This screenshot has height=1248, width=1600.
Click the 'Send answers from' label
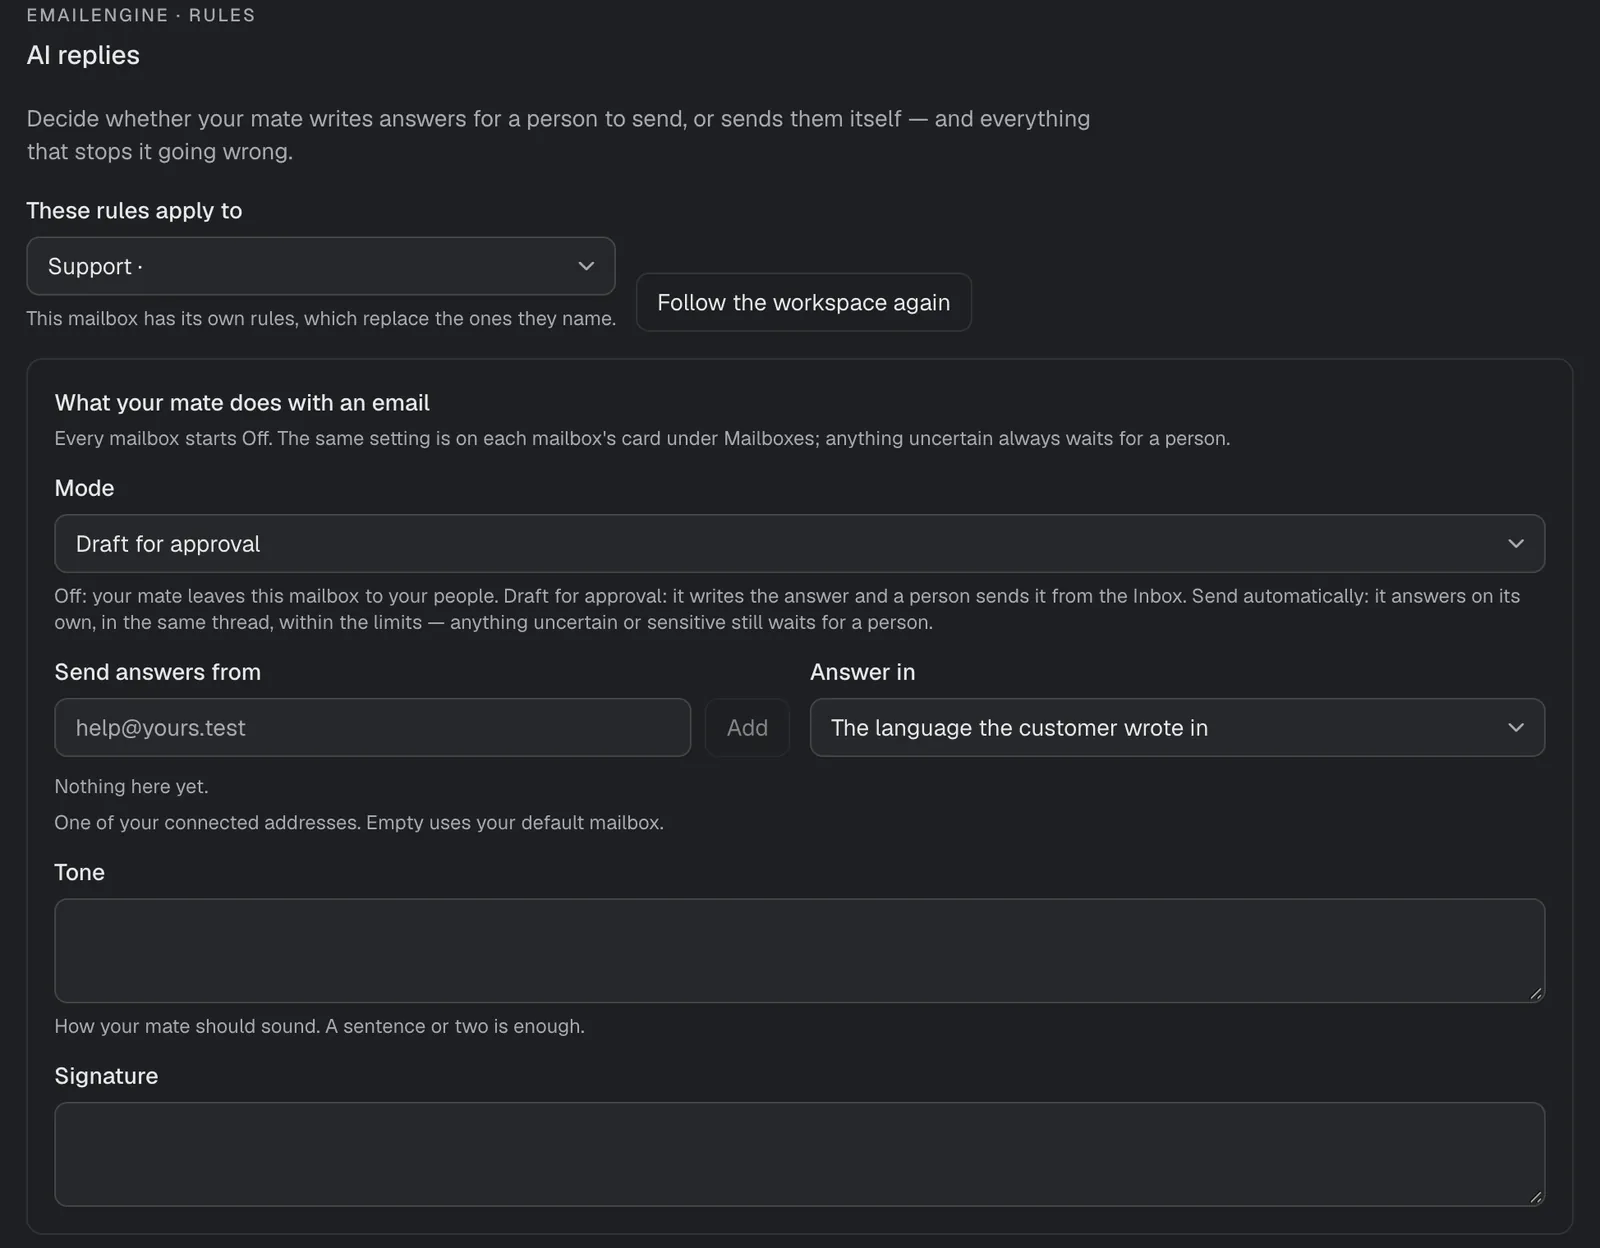(158, 672)
